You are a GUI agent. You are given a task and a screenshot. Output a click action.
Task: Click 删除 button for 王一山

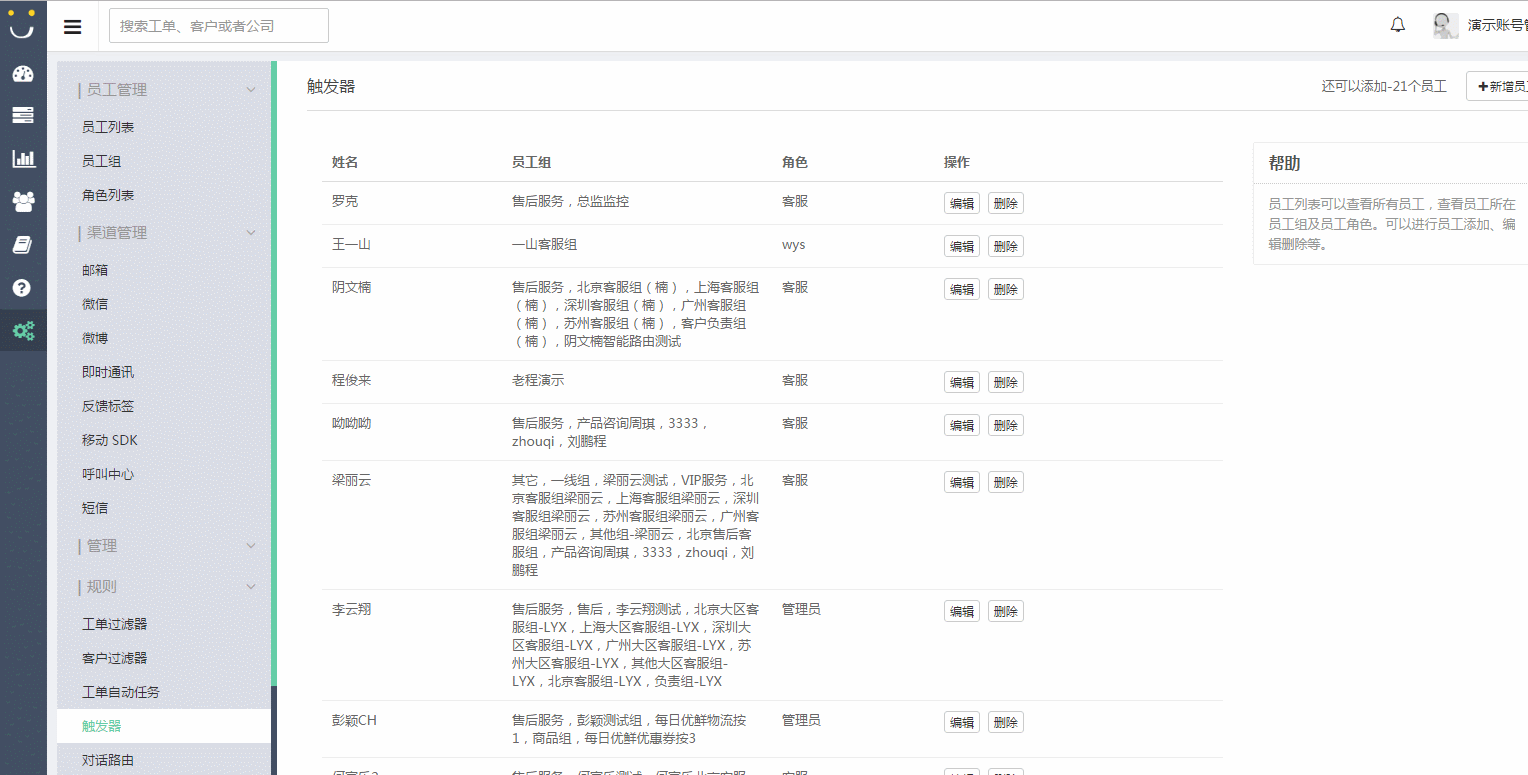pyautogui.click(x=1005, y=246)
